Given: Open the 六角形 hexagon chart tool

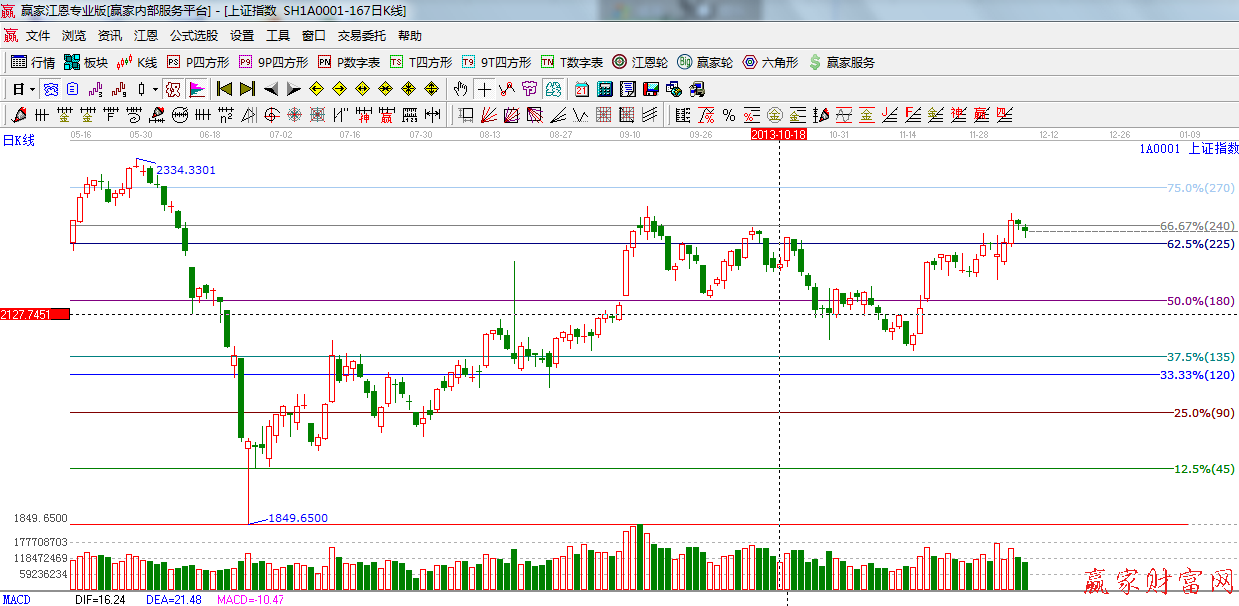Looking at the screenshot, I should pyautogui.click(x=770, y=62).
